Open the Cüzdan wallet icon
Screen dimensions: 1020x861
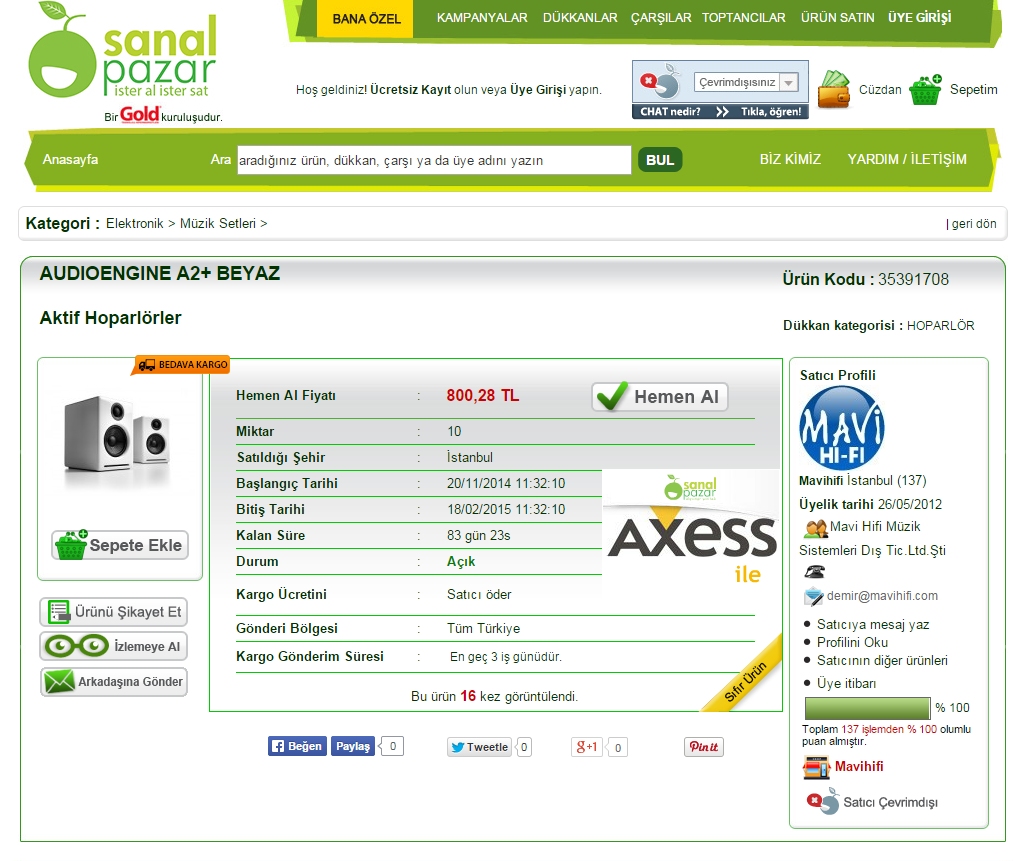click(835, 89)
